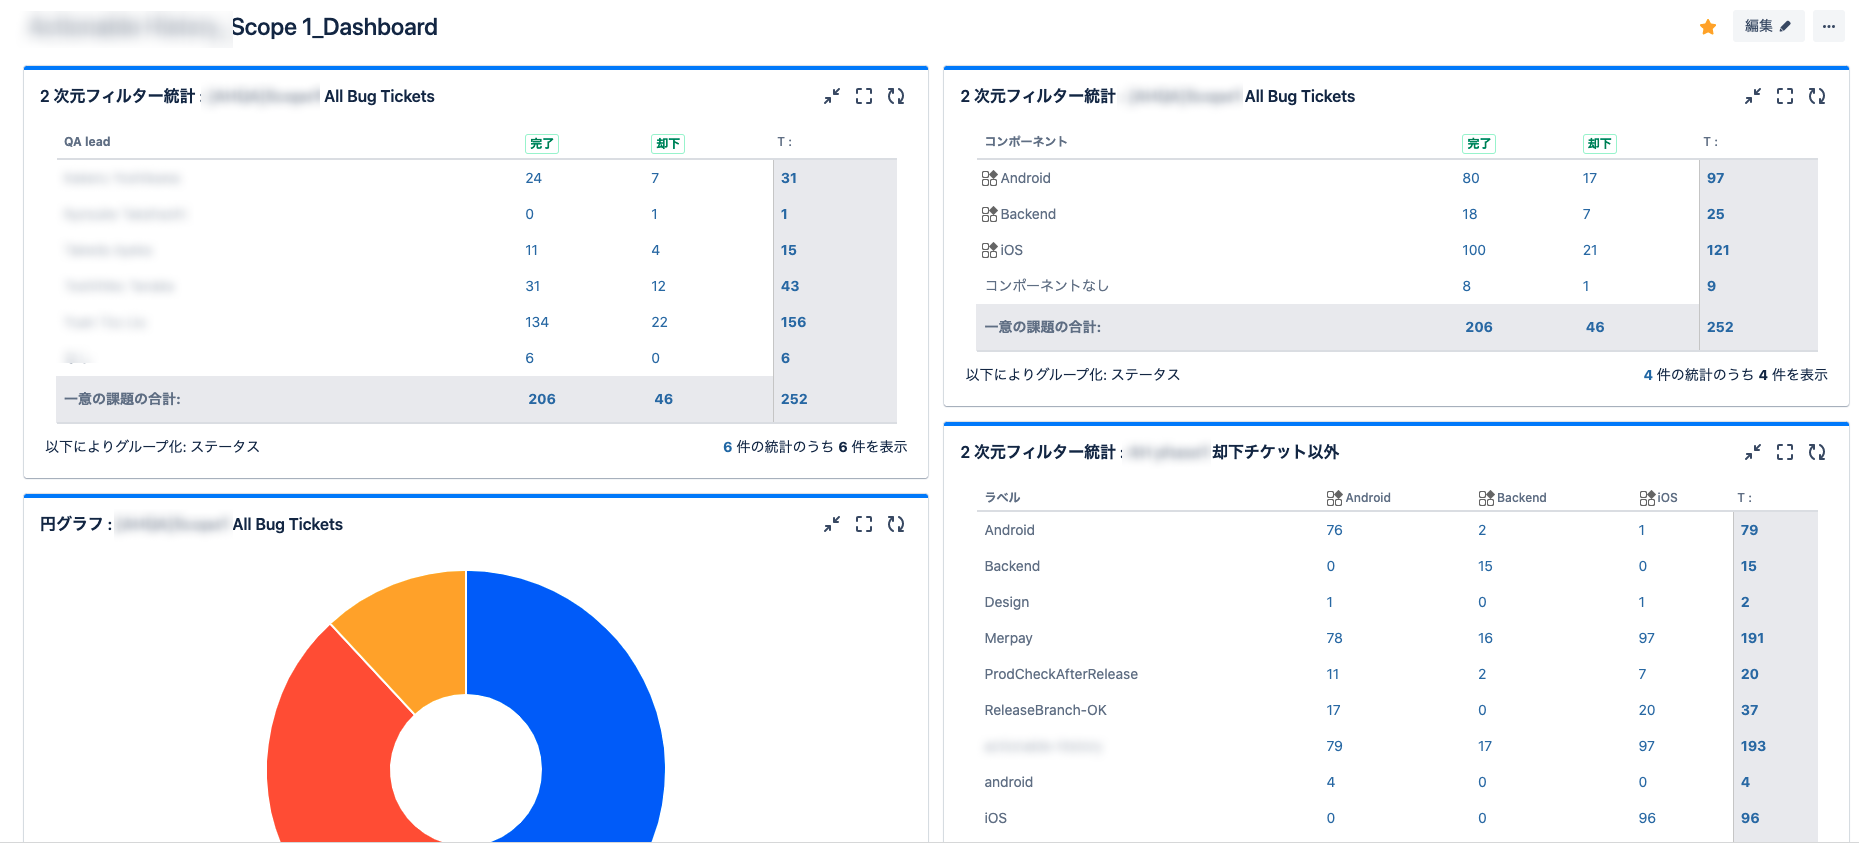This screenshot has height=846, width=1859.
Task: Click the 編集 edit button
Action: pyautogui.click(x=1767, y=27)
